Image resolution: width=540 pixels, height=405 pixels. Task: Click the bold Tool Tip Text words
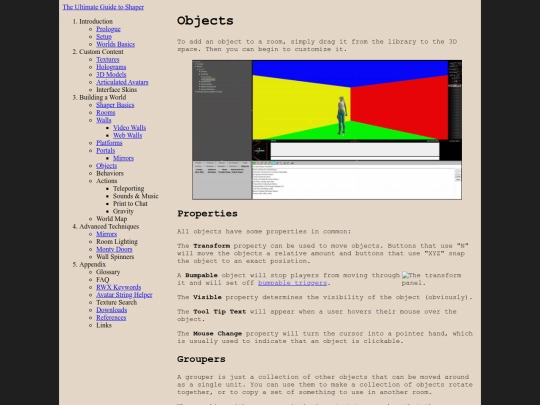tap(220, 311)
